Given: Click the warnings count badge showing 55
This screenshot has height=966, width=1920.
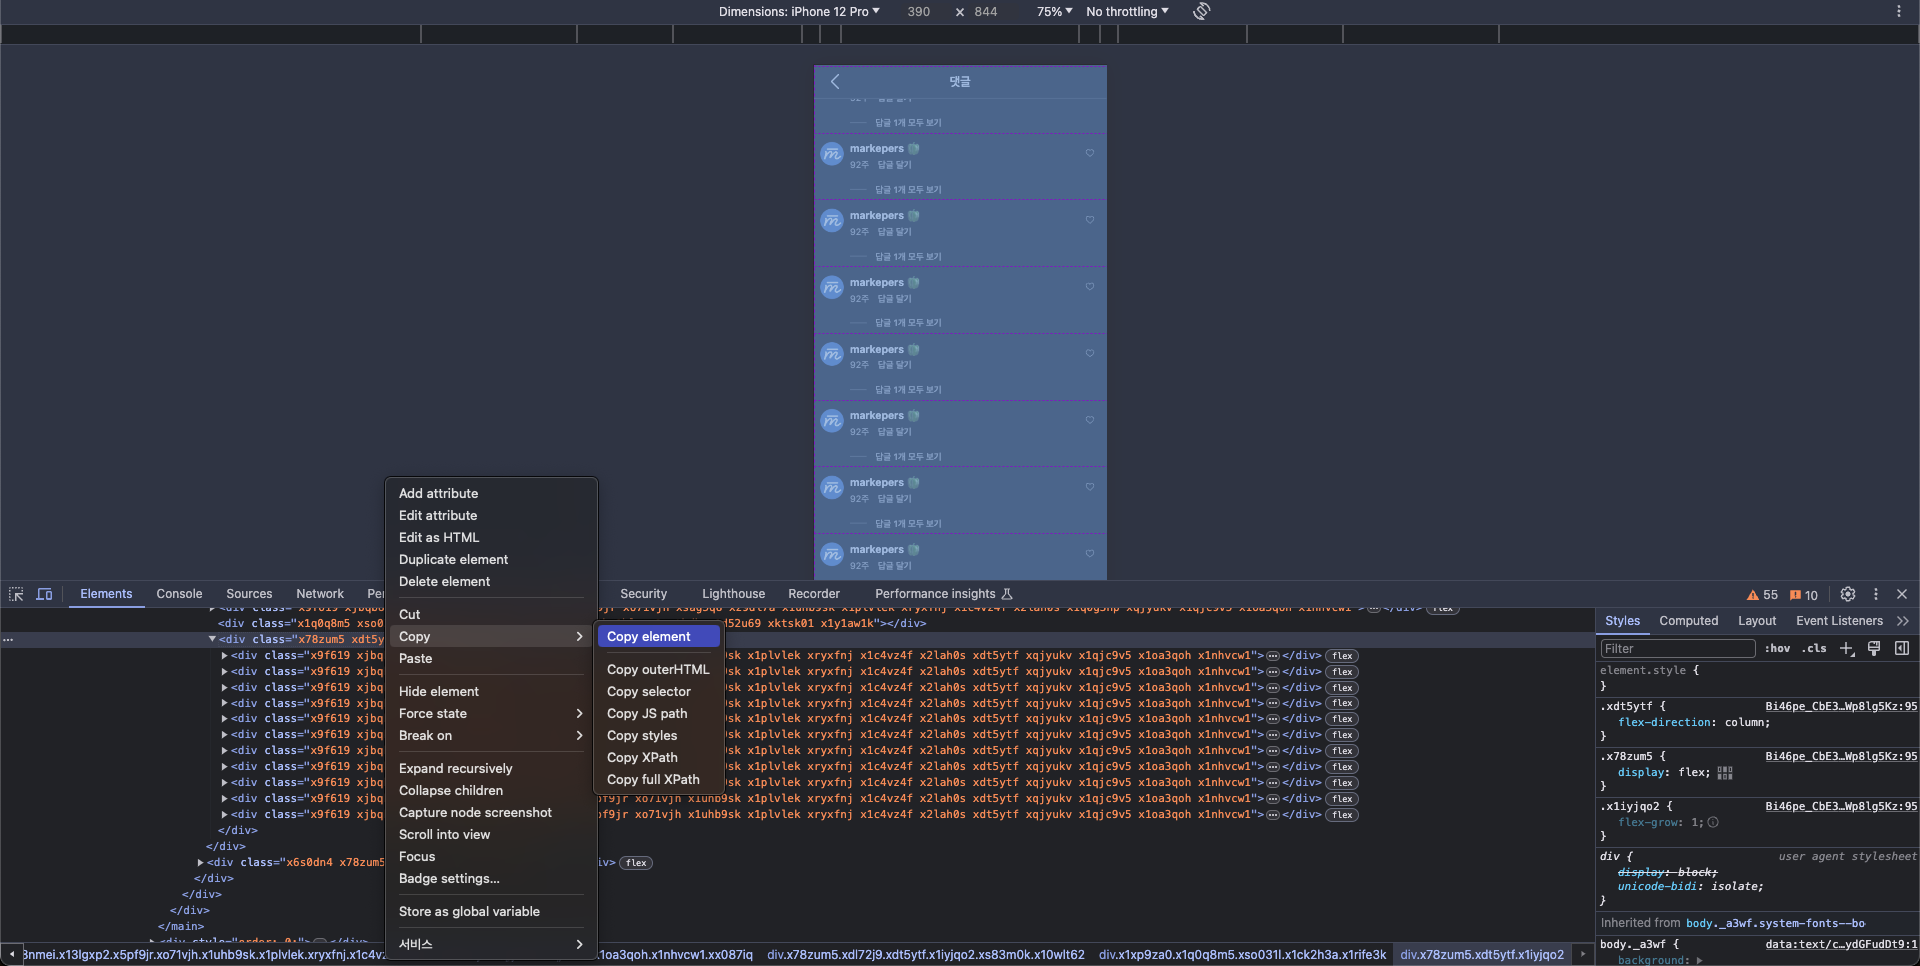Looking at the screenshot, I should 1762,595.
